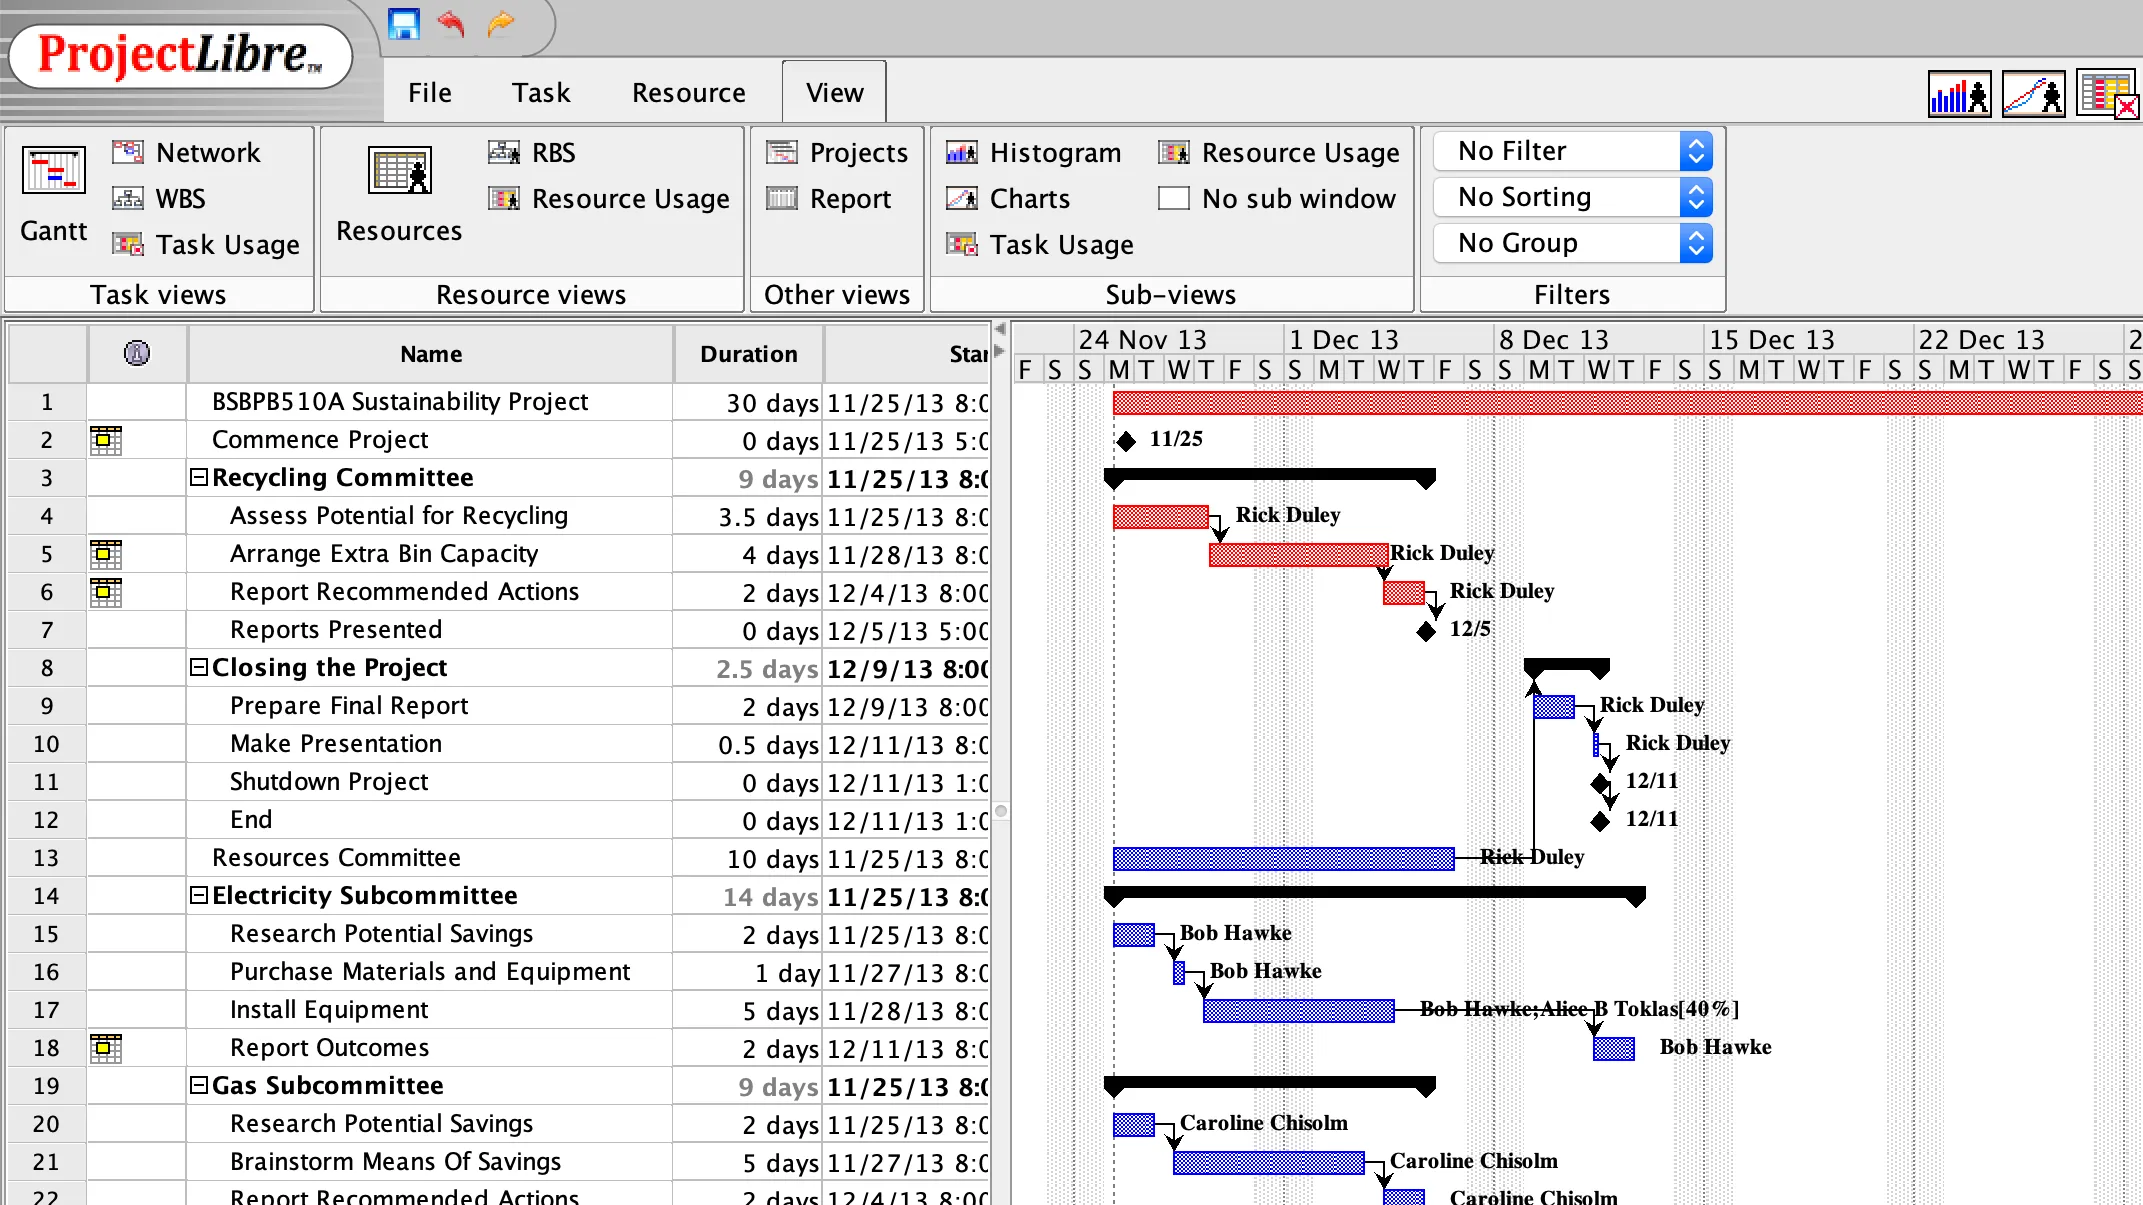
Task: Enable the No sub window checkbox
Action: point(1172,198)
